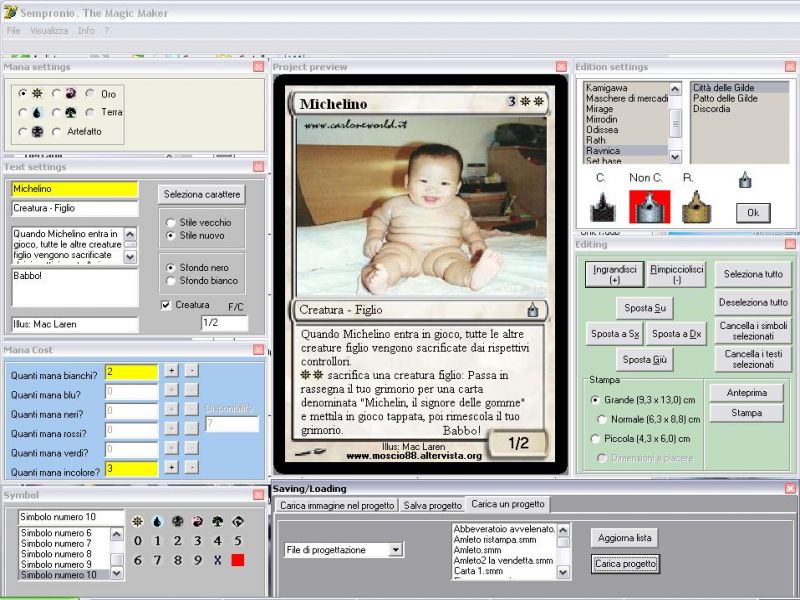Pick the number 6 mana symbol
Viewport: 800px width, 600px height.
pos(137,560)
